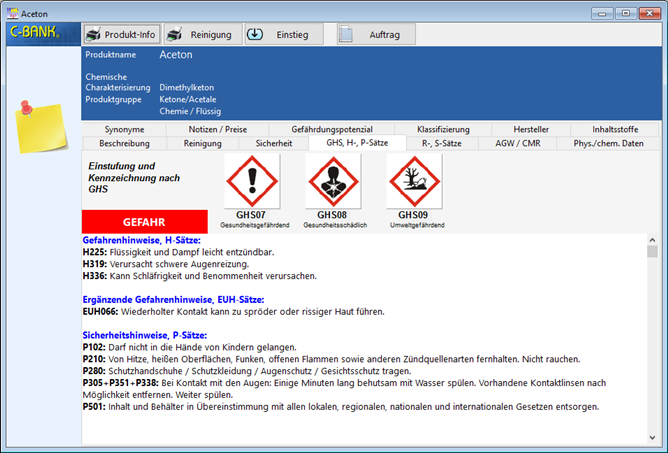
Task: Show the Inhaltsstoffe tab
Action: (615, 129)
